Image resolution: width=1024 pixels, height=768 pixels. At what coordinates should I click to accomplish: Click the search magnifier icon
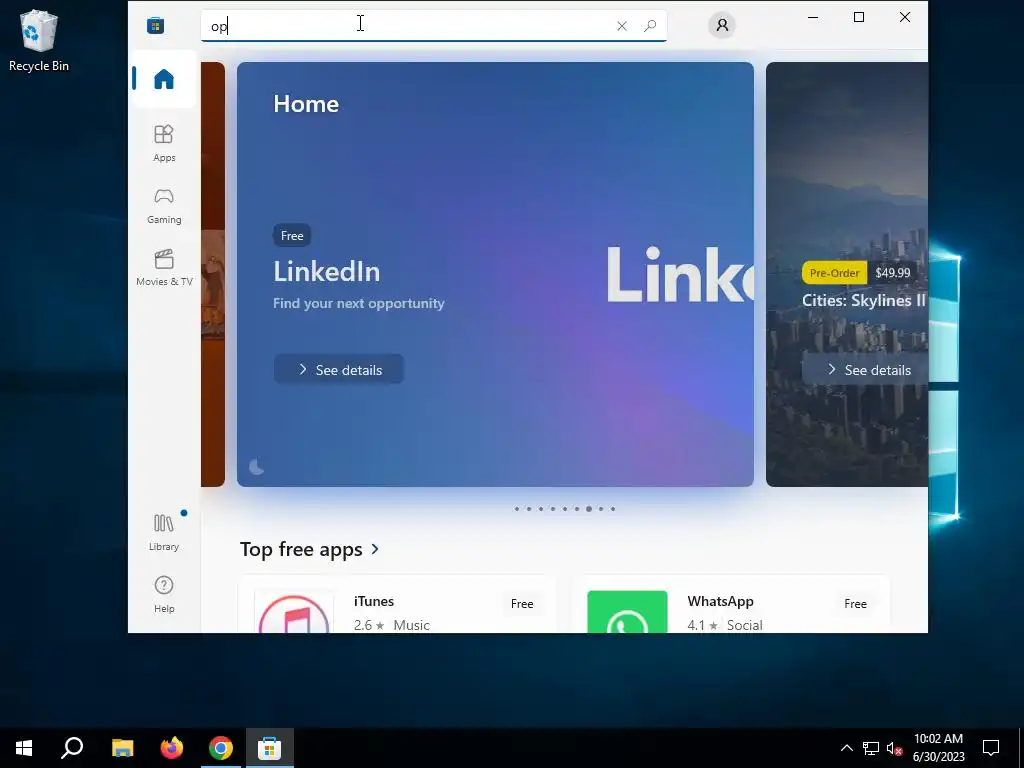650,26
